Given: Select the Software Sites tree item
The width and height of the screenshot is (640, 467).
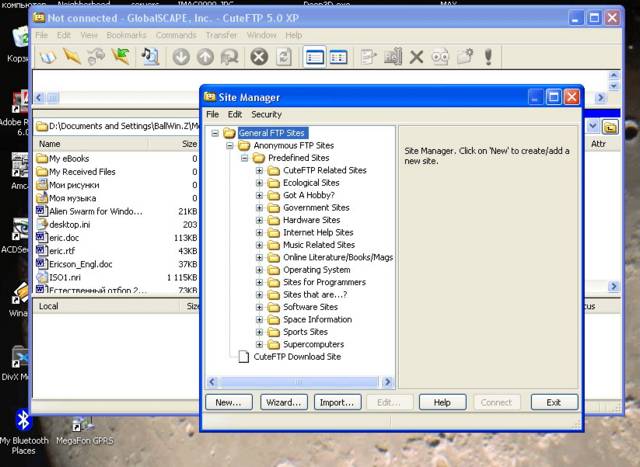Looking at the screenshot, I should [x=311, y=307].
